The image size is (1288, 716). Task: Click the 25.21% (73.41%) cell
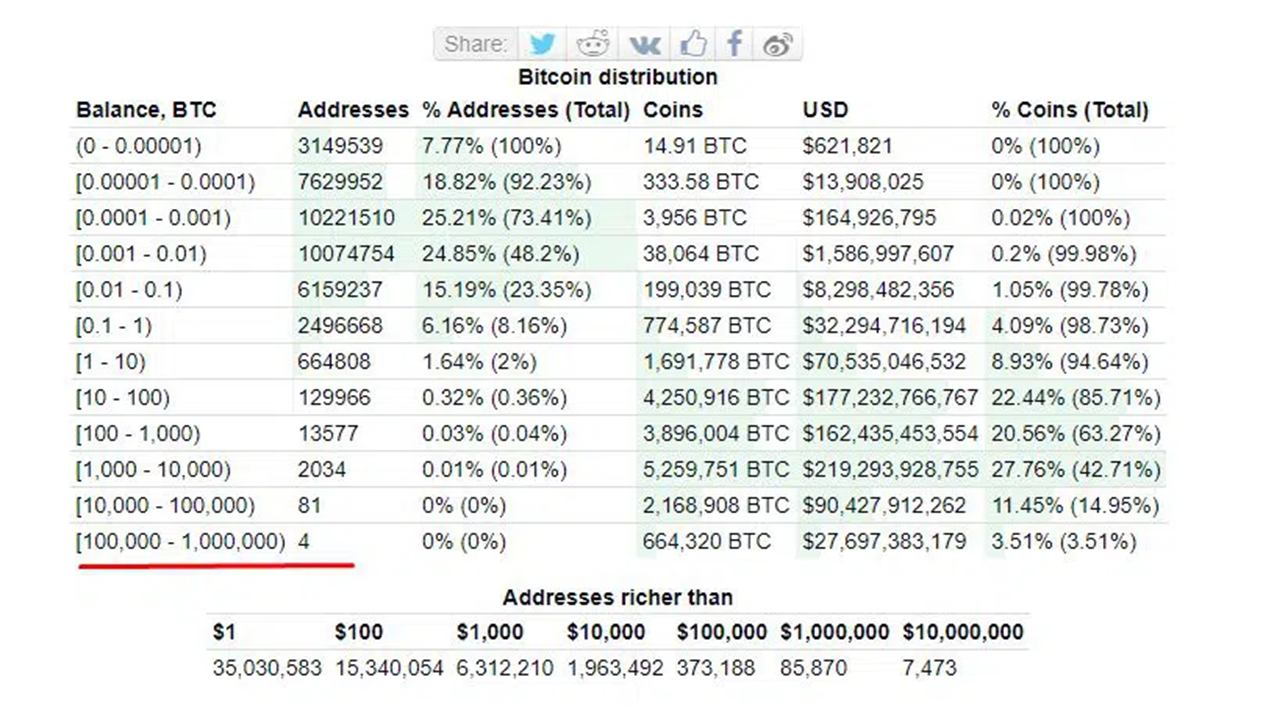click(507, 218)
